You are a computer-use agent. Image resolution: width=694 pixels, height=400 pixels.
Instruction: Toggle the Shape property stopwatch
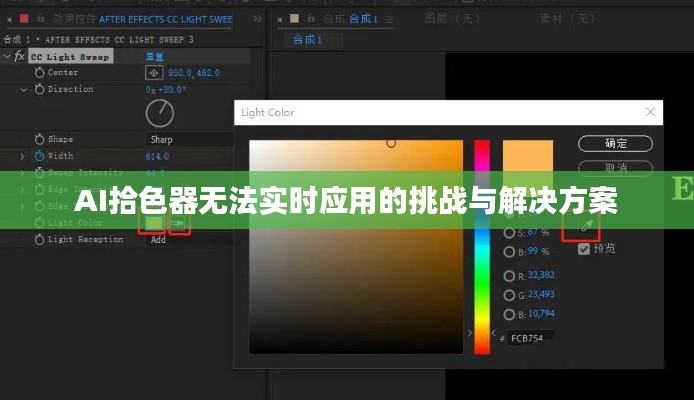point(40,139)
